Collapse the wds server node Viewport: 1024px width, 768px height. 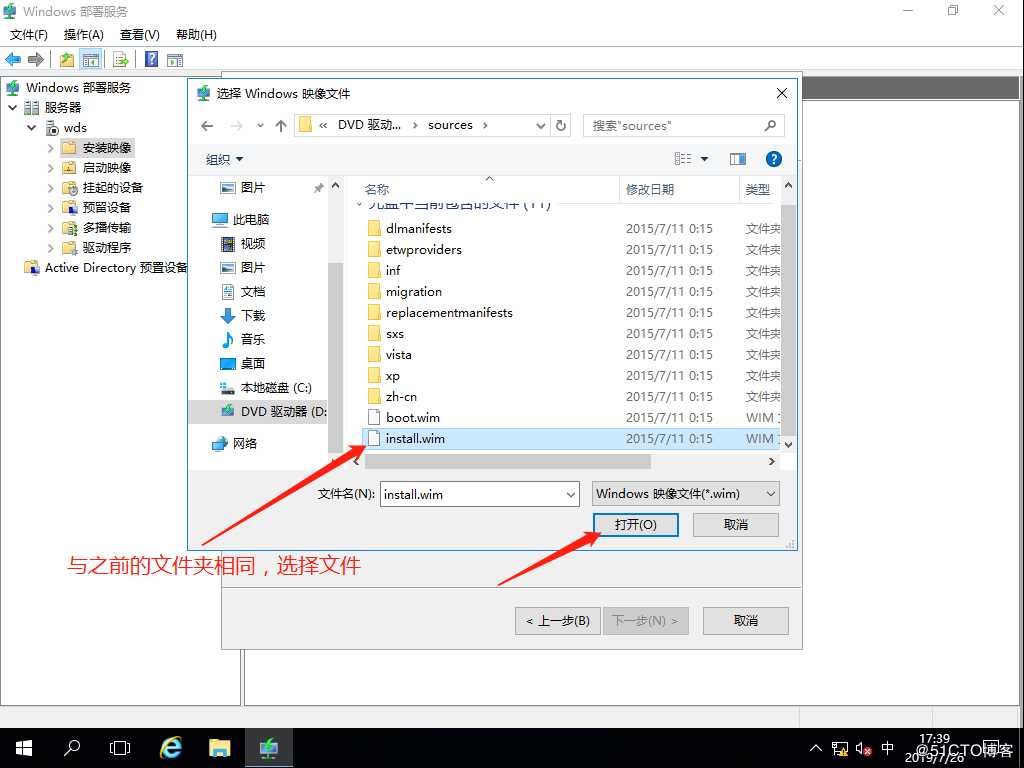31,128
